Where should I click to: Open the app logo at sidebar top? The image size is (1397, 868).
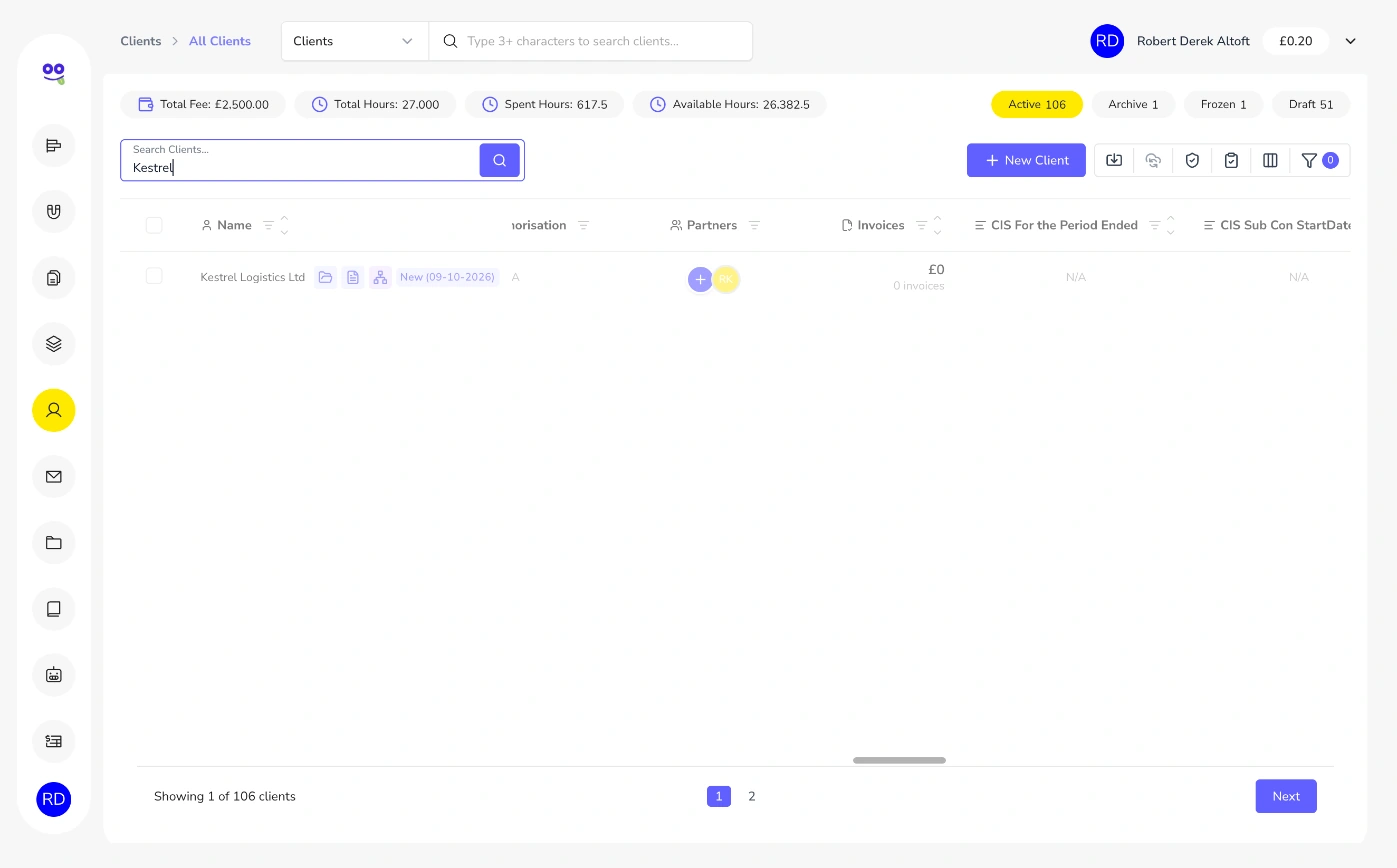pos(54,73)
